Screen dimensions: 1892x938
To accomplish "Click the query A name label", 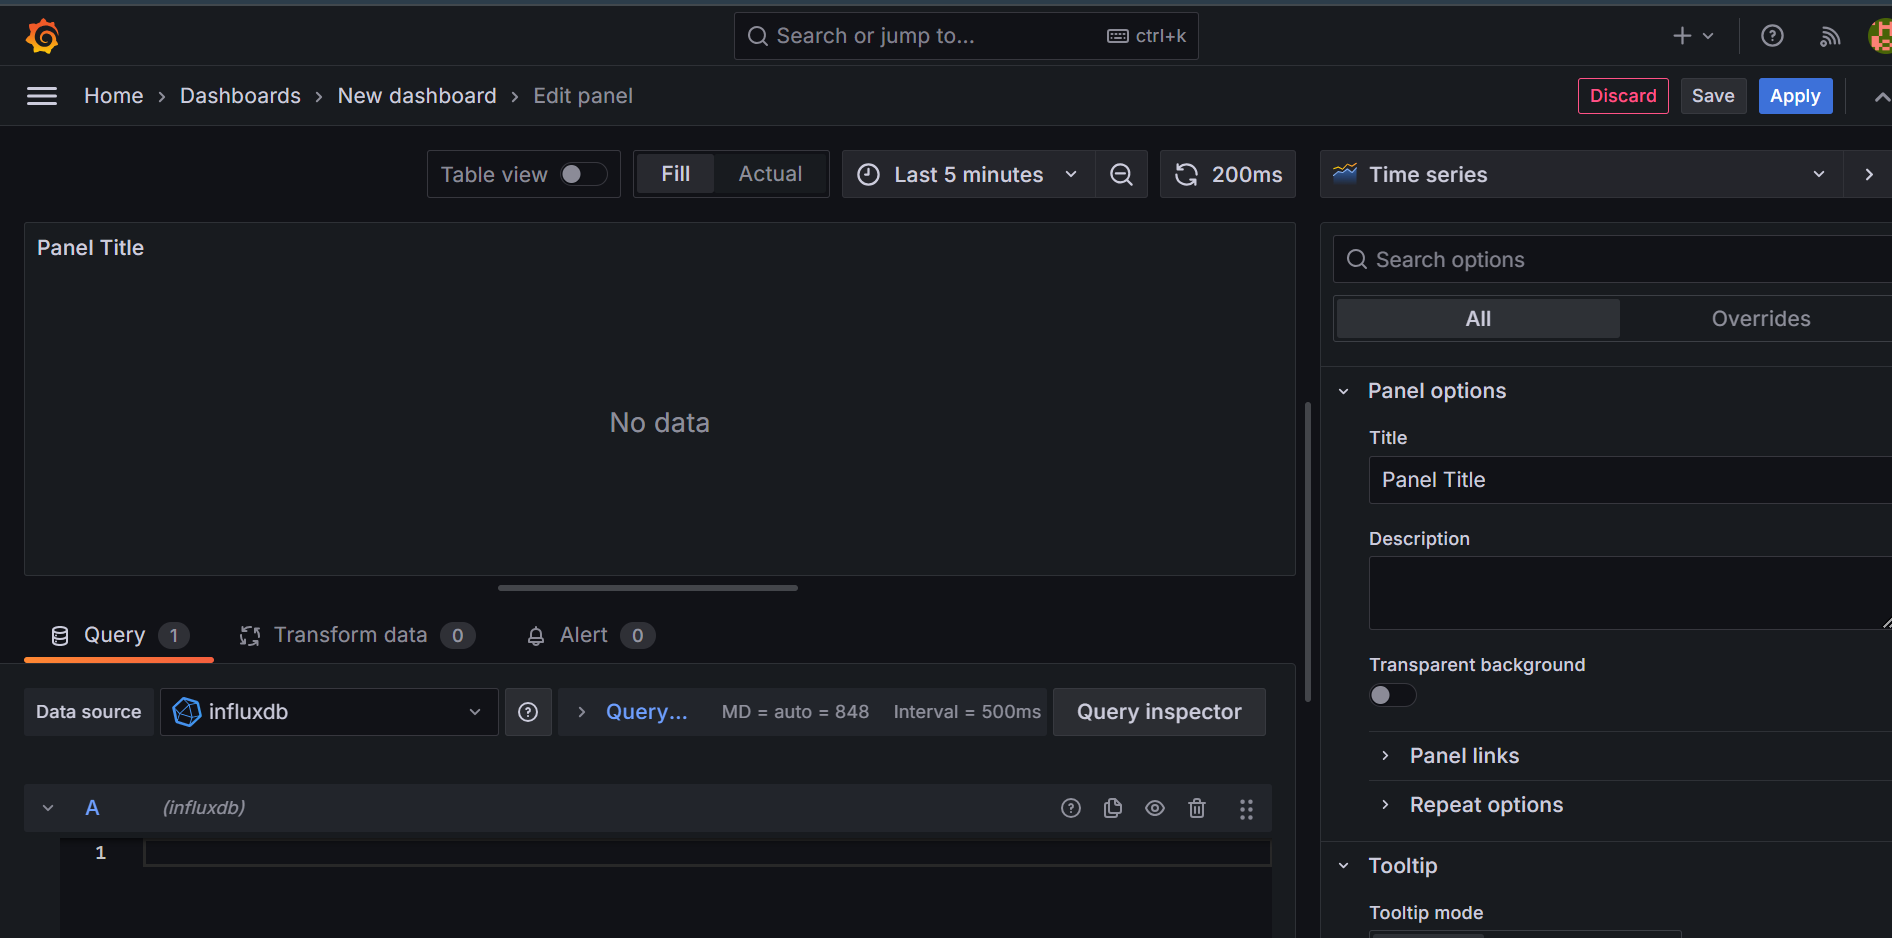I will click(x=92, y=808).
